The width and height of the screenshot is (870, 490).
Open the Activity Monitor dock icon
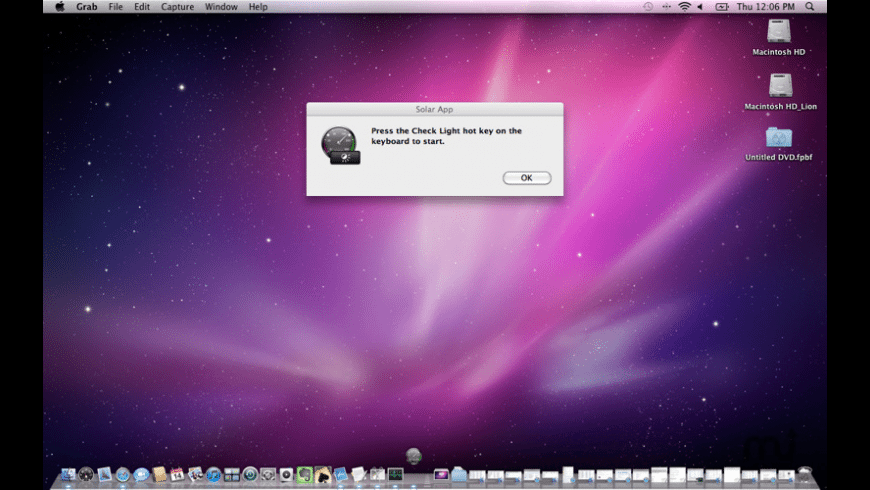(x=396, y=474)
